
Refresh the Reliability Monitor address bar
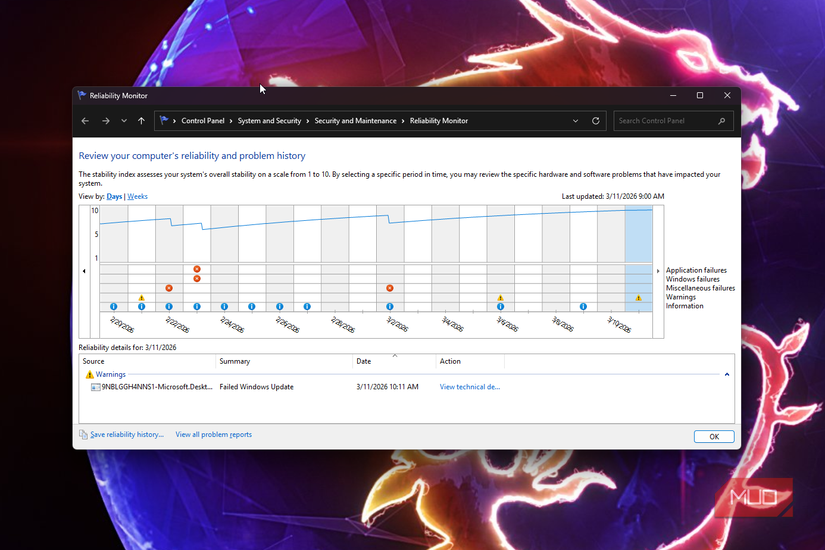click(x=596, y=121)
